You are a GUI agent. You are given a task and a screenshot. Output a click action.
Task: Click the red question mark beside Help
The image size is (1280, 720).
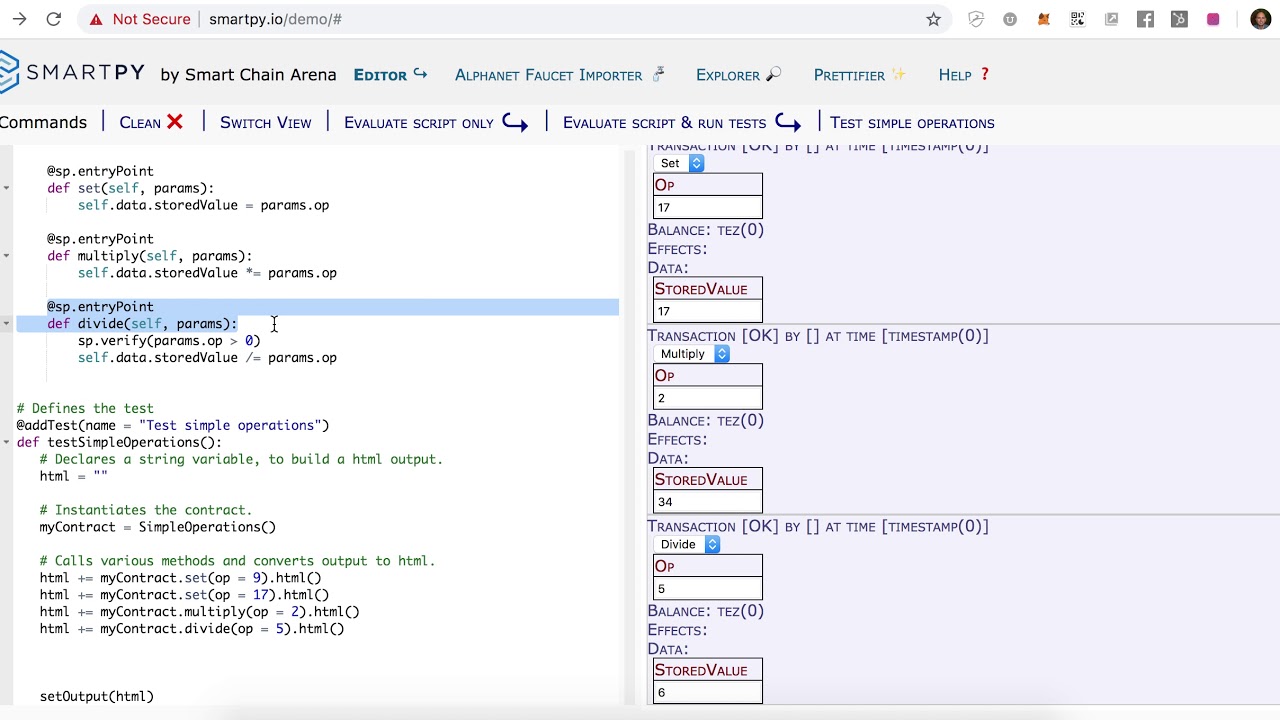pyautogui.click(x=984, y=74)
